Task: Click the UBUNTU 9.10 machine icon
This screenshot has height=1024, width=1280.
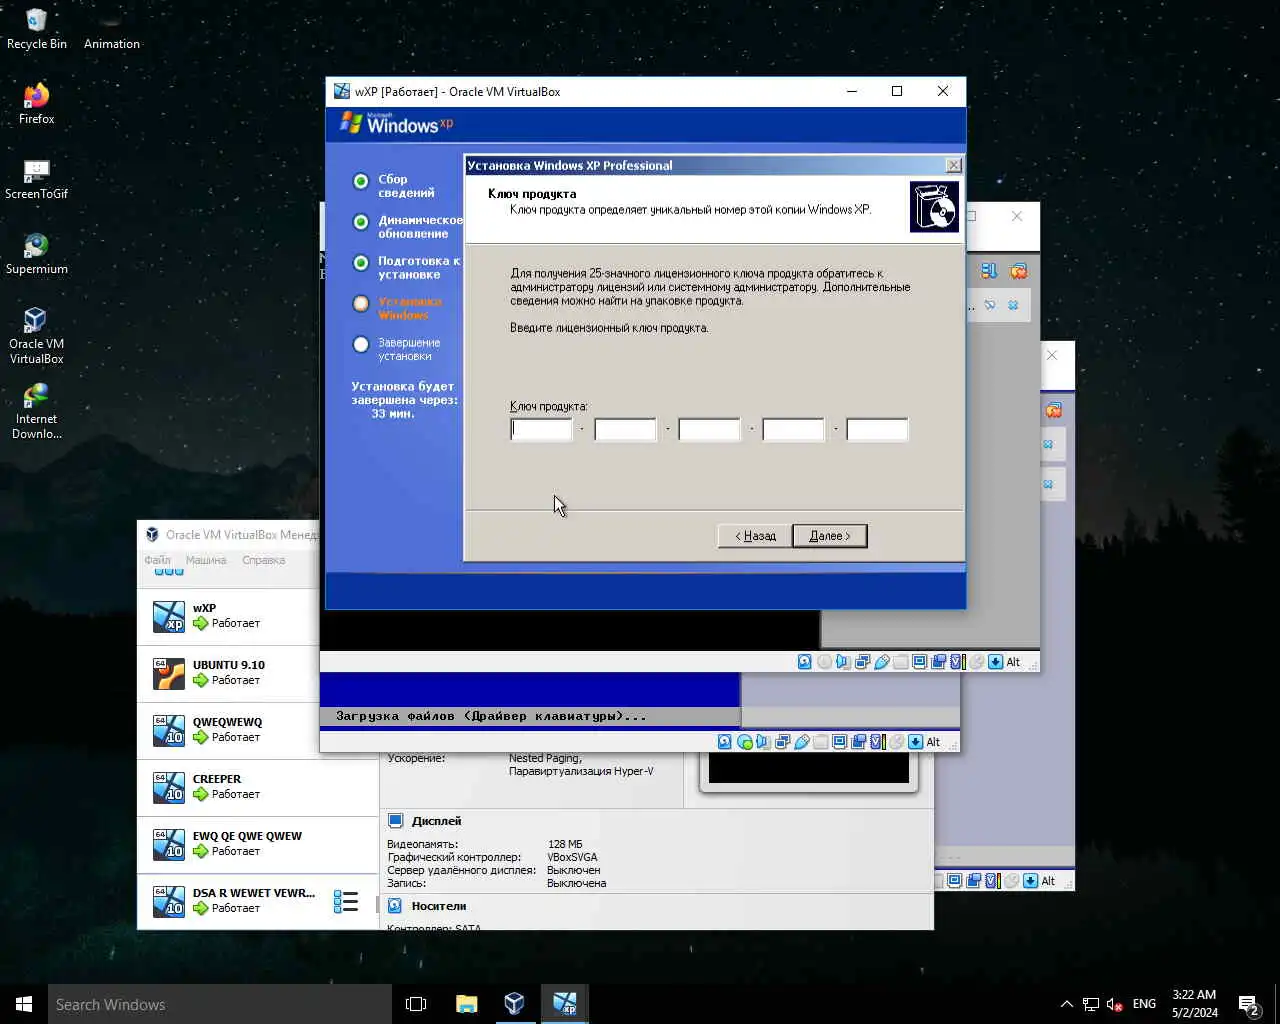Action: pos(168,673)
